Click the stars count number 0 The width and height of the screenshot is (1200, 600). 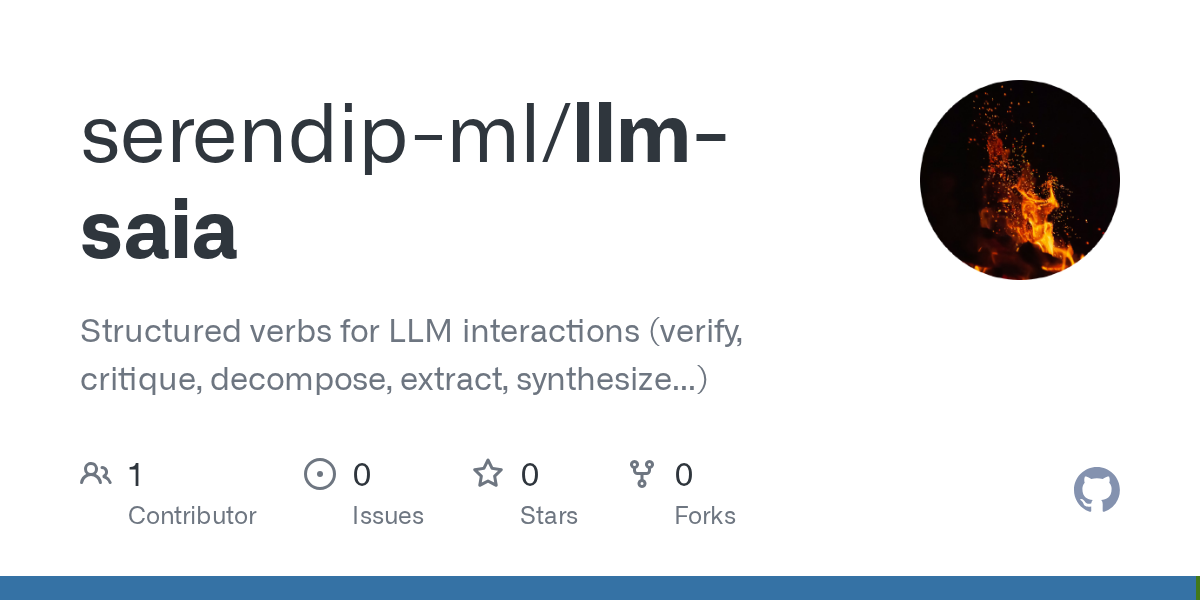530,475
